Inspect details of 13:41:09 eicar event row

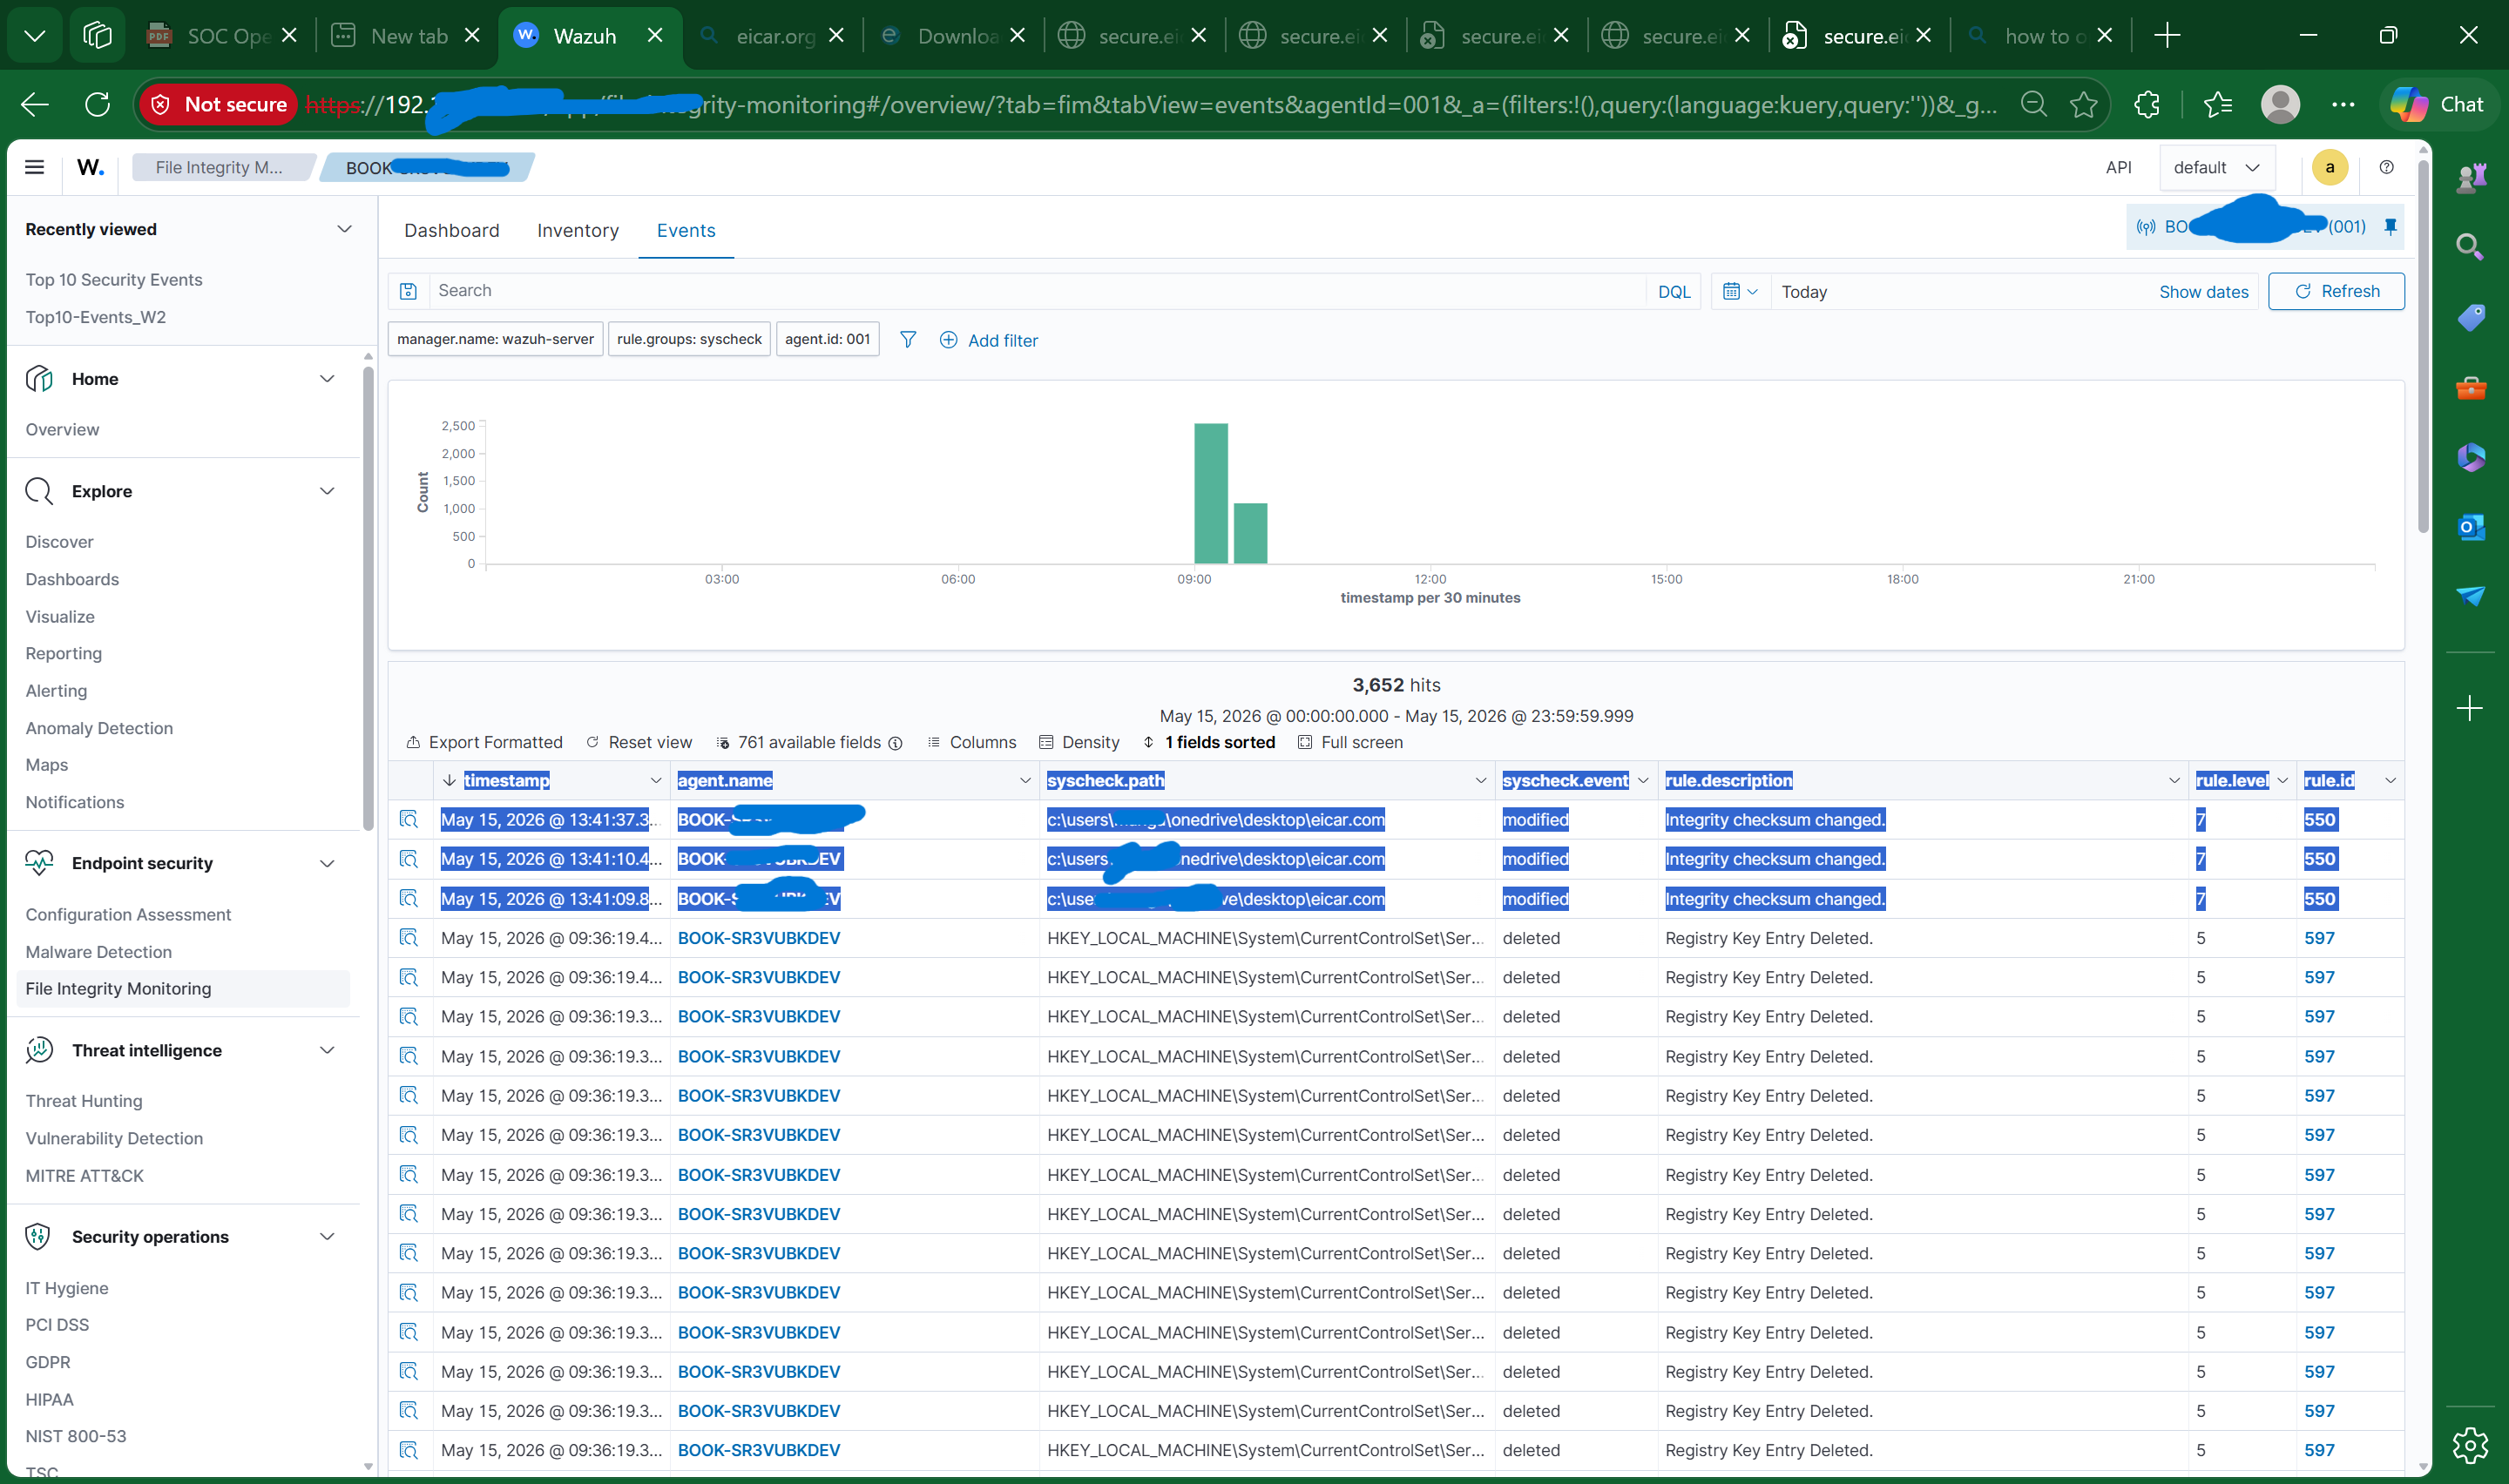tap(408, 898)
